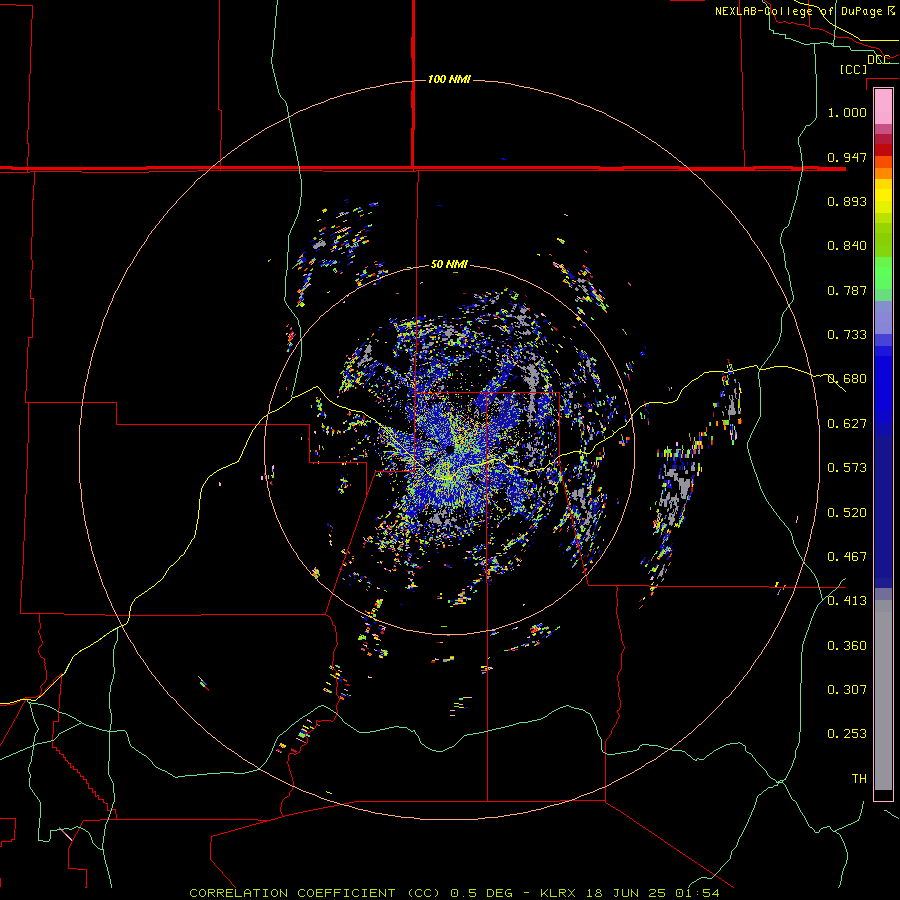Select the 0.947 scale label
900x900 pixels.
coord(847,157)
